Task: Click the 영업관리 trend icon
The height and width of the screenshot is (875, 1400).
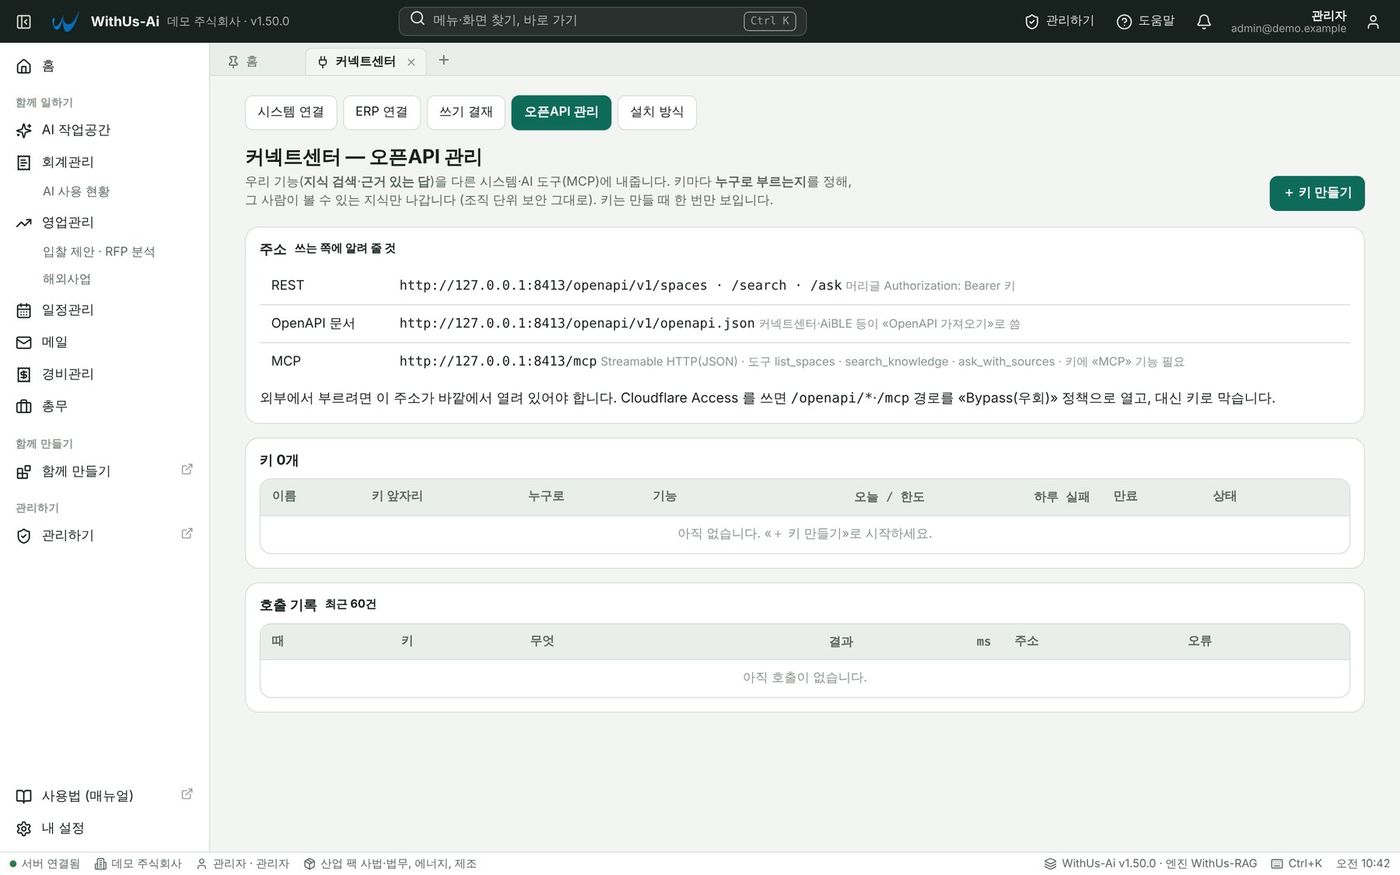Action: point(24,222)
